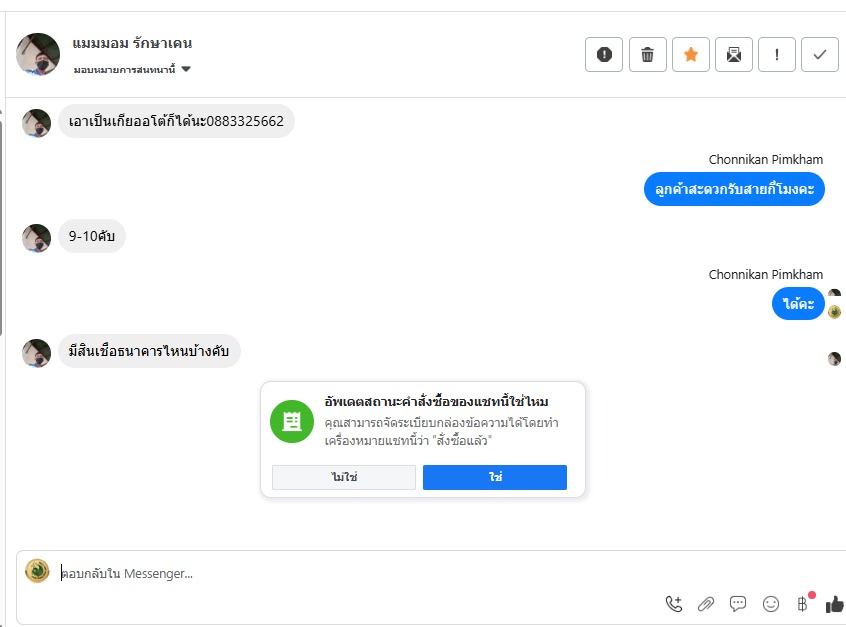The image size is (846, 627).
Task: Focus the Messenger reply text field
Action: (x=350, y=573)
